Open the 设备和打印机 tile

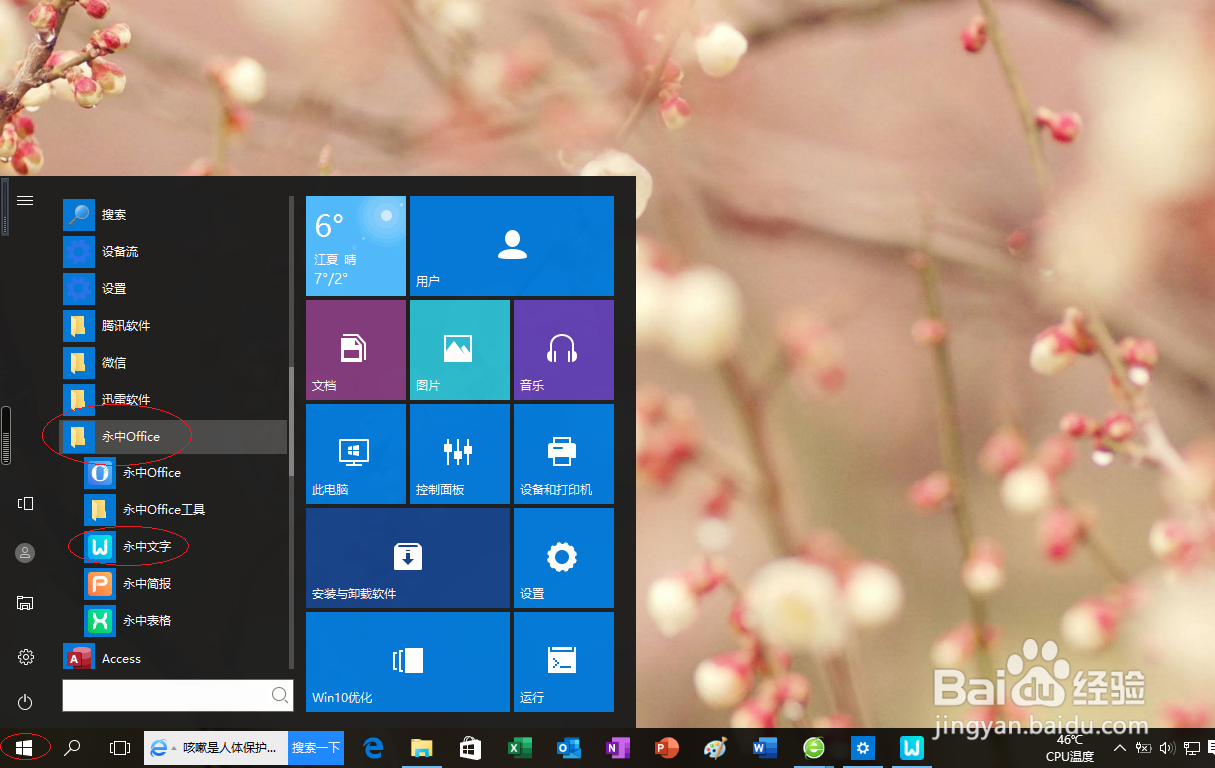point(564,454)
